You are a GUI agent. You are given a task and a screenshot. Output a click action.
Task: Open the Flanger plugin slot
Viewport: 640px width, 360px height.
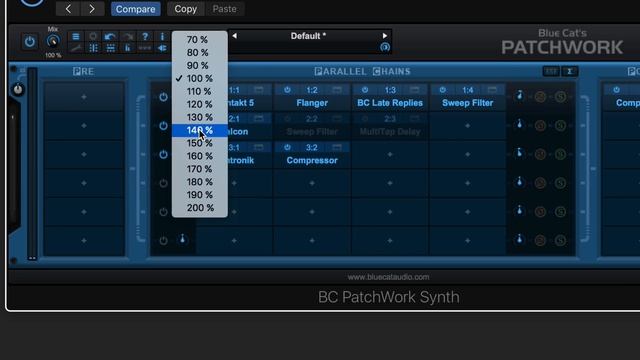coord(312,103)
